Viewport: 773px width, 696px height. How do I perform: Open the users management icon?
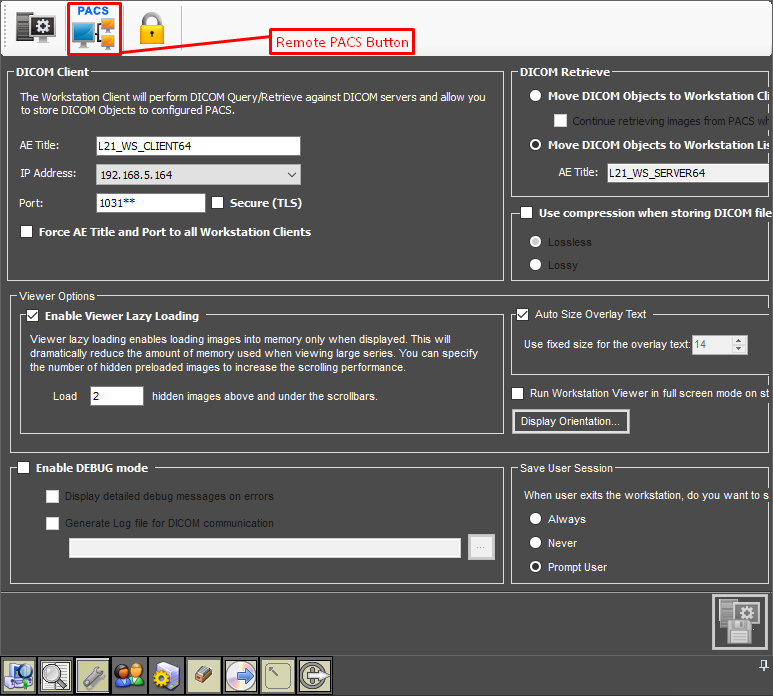(129, 675)
